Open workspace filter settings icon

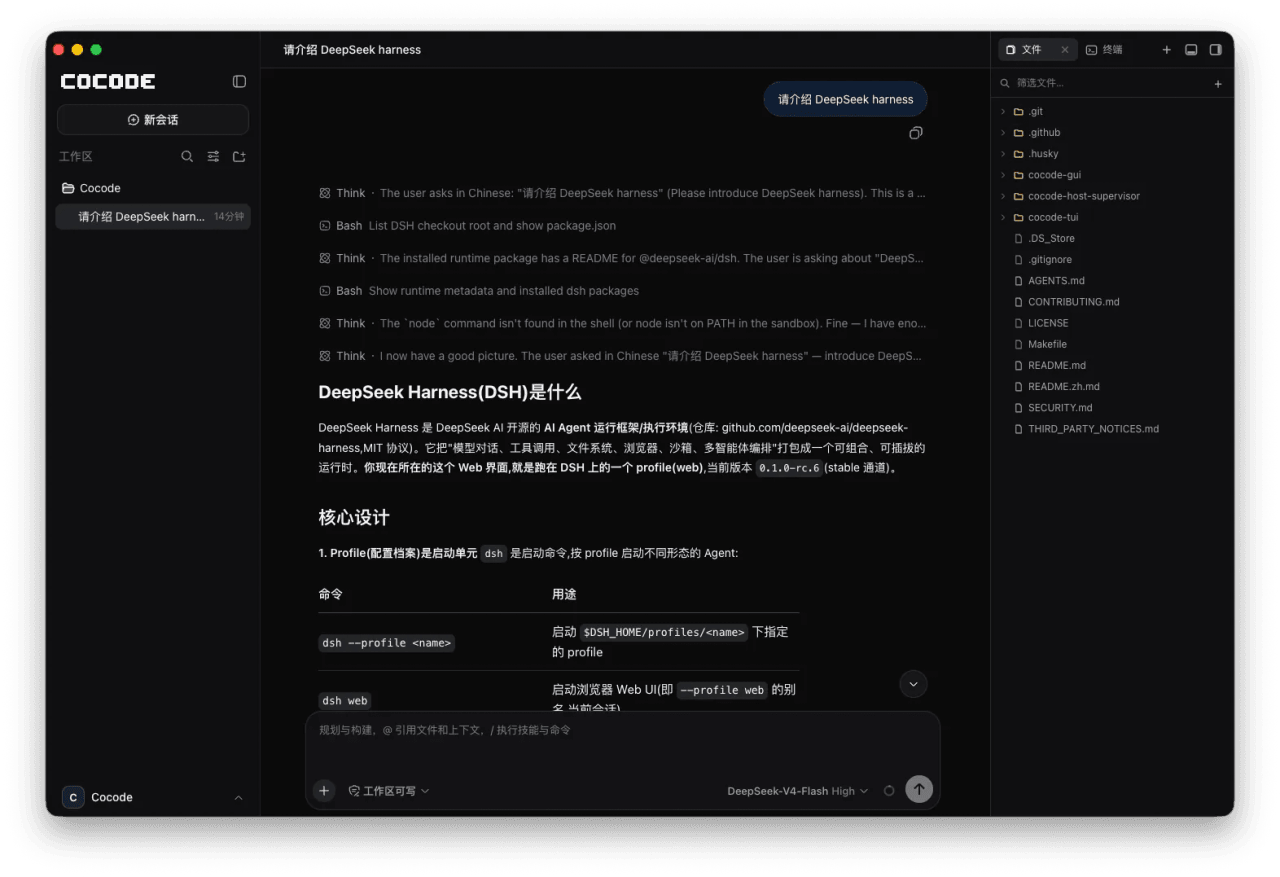click(x=213, y=156)
